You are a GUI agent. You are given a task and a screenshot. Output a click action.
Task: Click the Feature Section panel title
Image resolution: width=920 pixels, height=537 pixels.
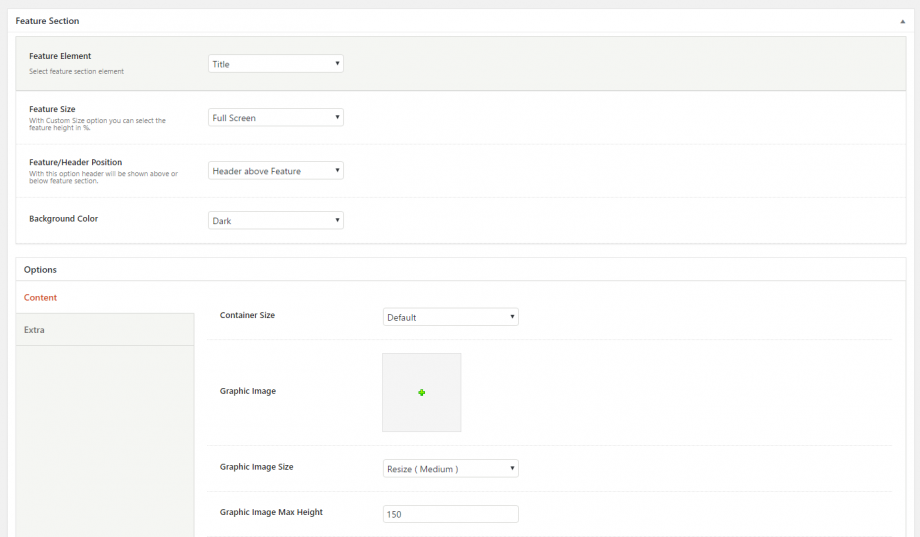click(47, 21)
